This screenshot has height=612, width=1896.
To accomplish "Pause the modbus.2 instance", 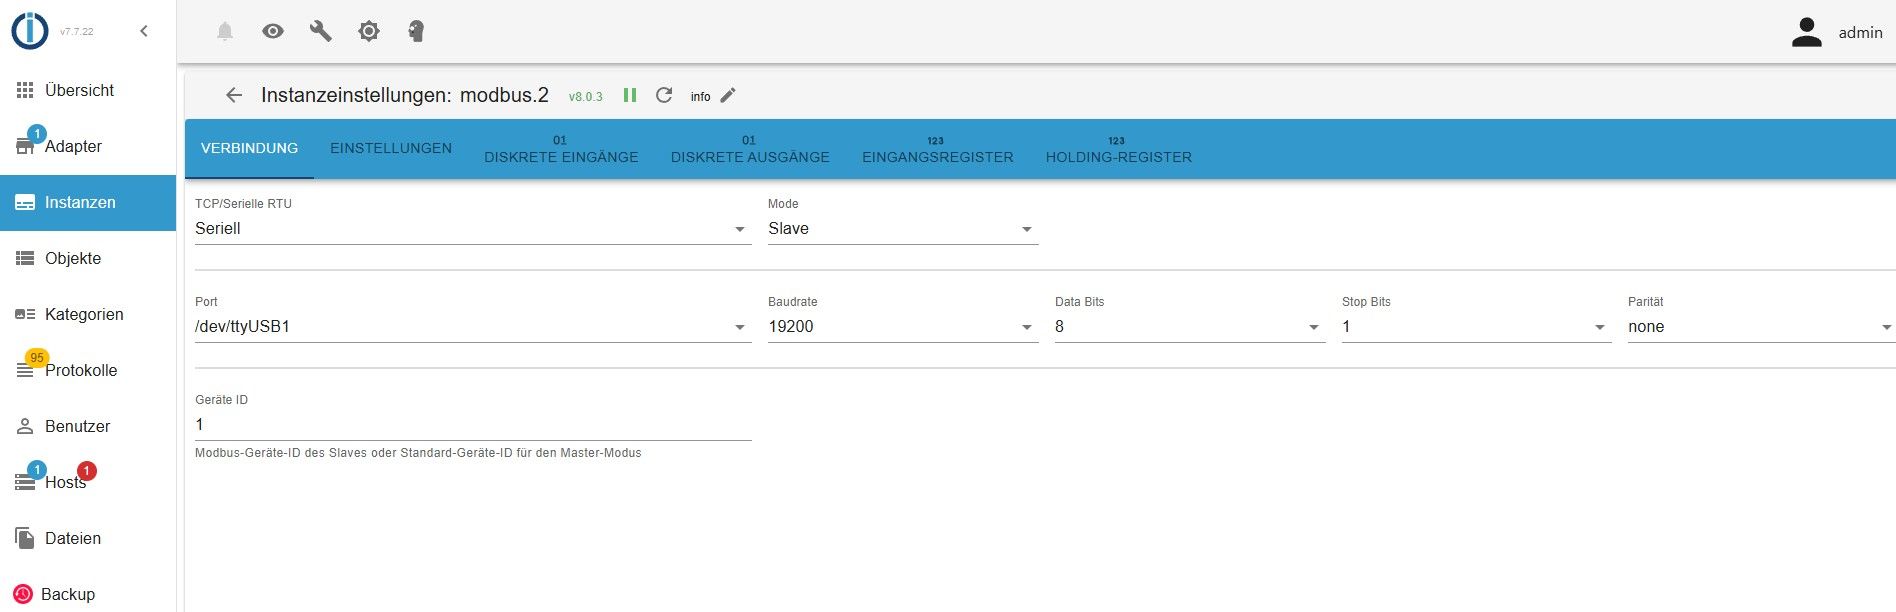I will (x=630, y=95).
